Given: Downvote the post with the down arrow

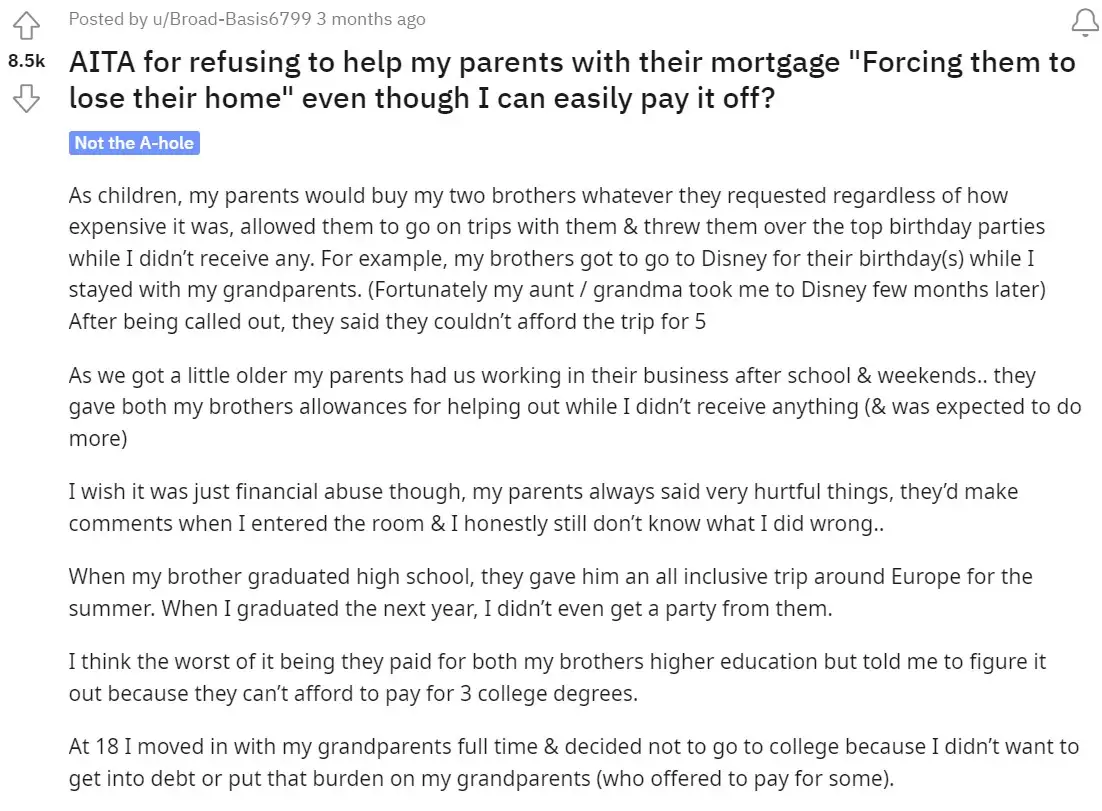Looking at the screenshot, I should click(x=26, y=99).
